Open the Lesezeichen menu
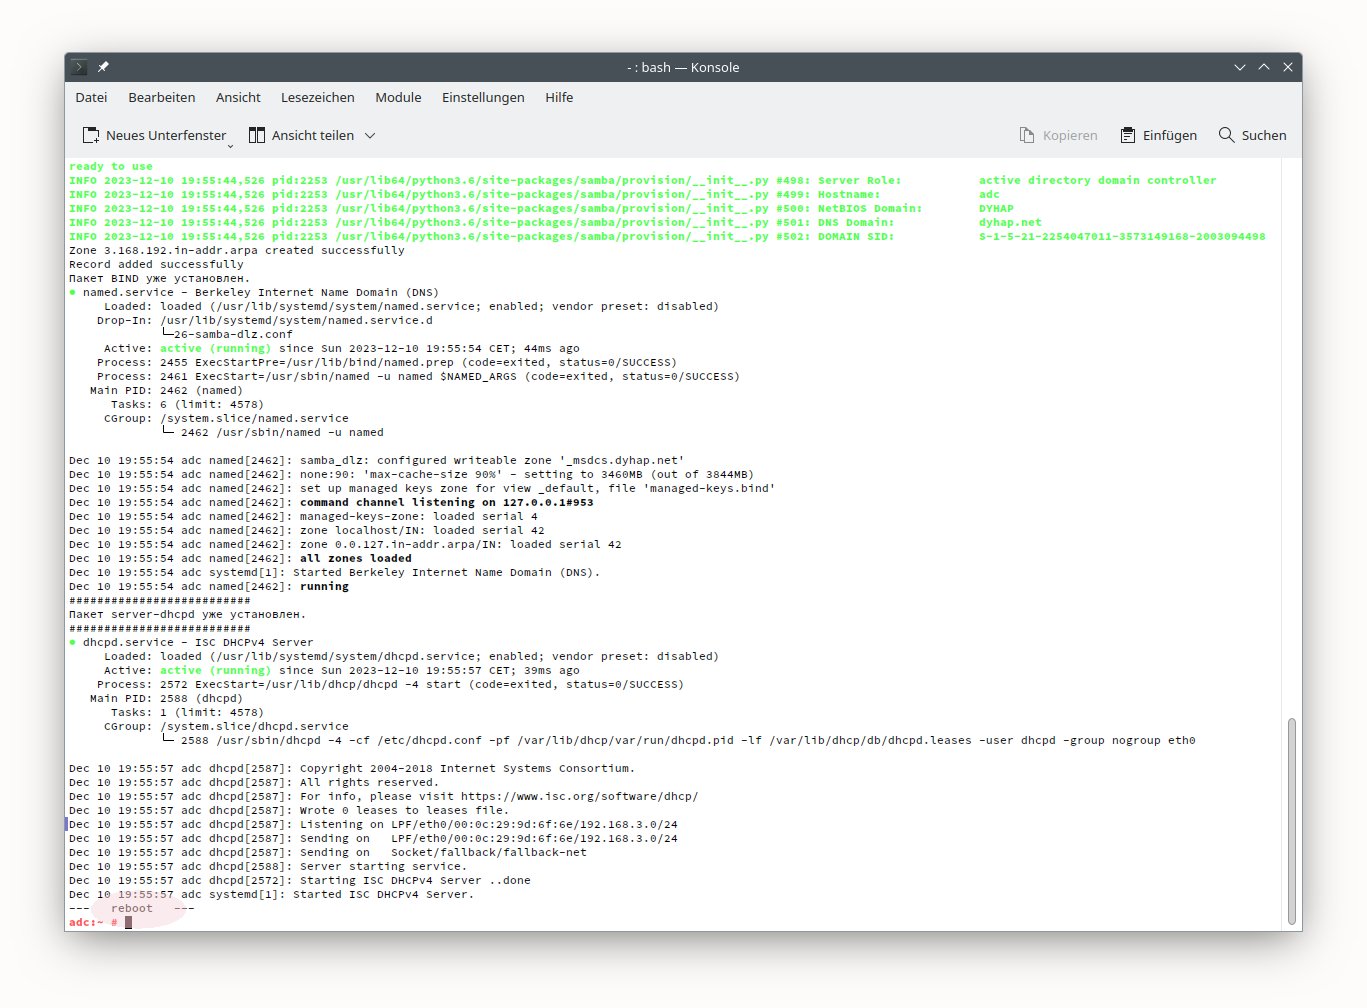The image size is (1367, 1008). click(x=317, y=97)
